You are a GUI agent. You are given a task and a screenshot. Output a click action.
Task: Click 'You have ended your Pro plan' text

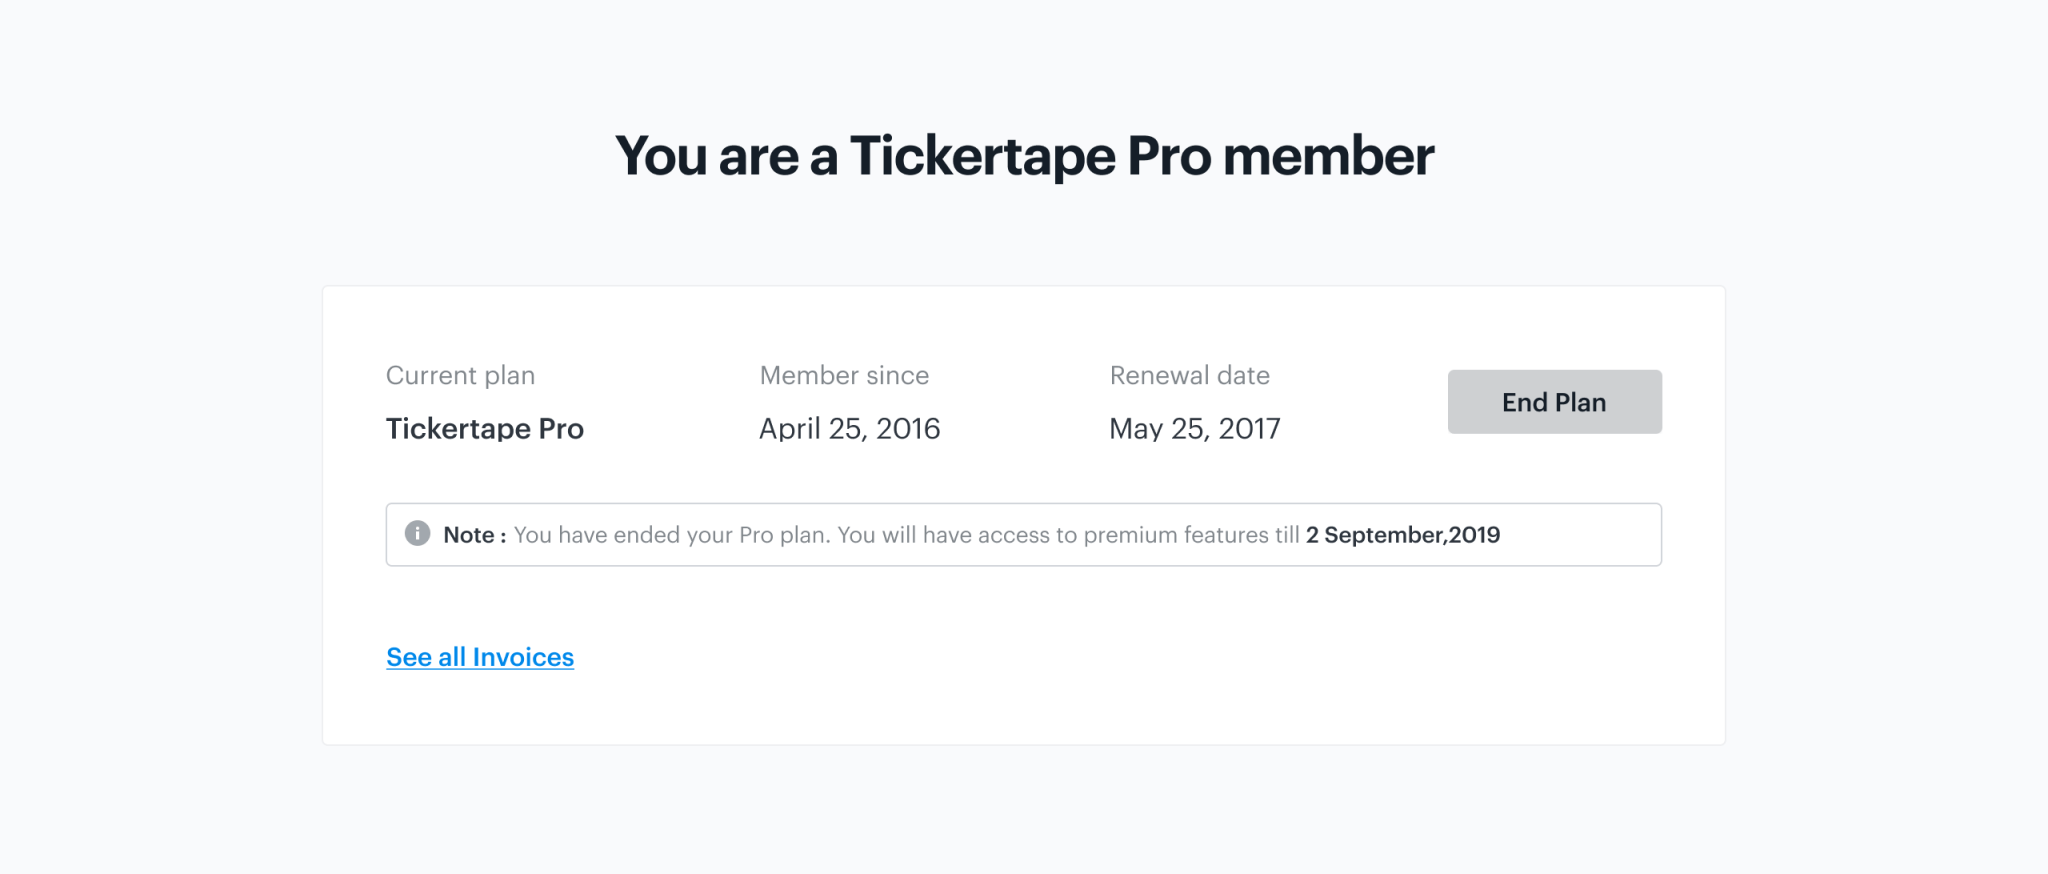[670, 535]
